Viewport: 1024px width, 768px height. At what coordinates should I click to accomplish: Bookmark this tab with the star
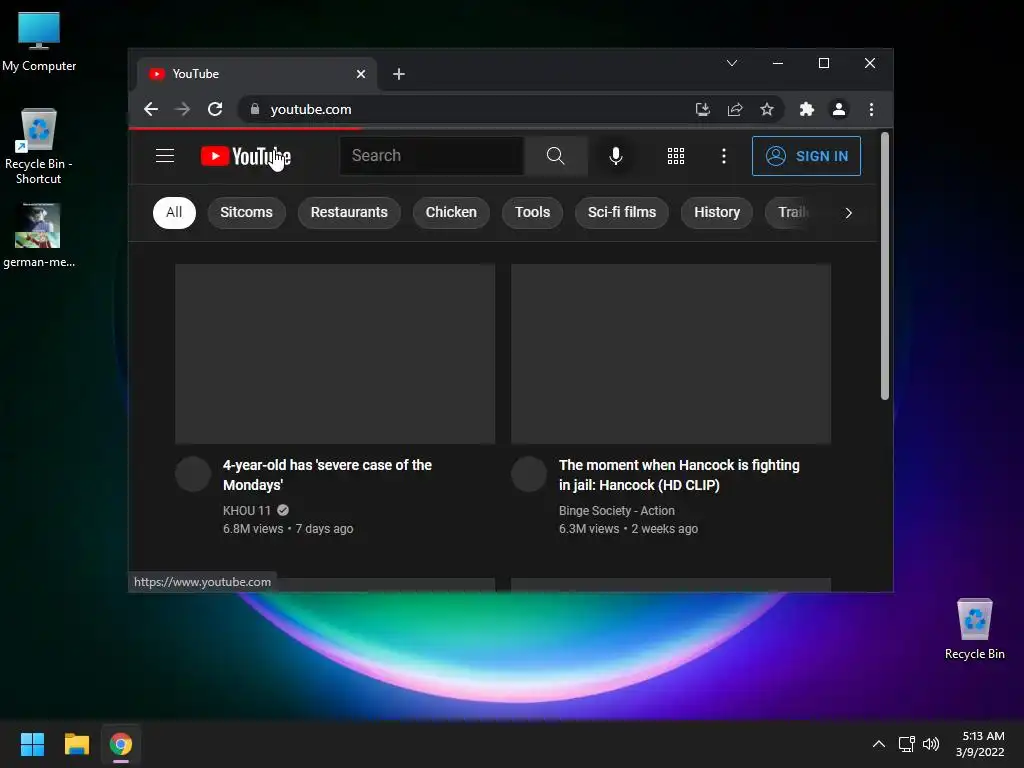(767, 109)
